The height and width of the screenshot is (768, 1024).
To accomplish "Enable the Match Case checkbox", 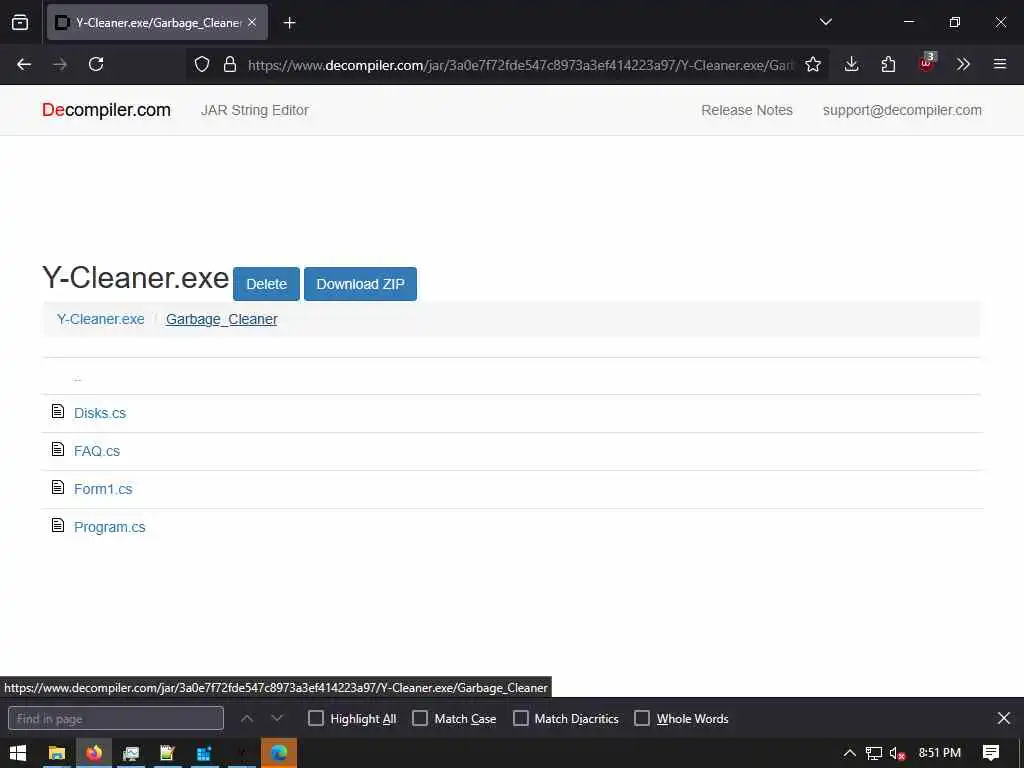I will (x=420, y=718).
